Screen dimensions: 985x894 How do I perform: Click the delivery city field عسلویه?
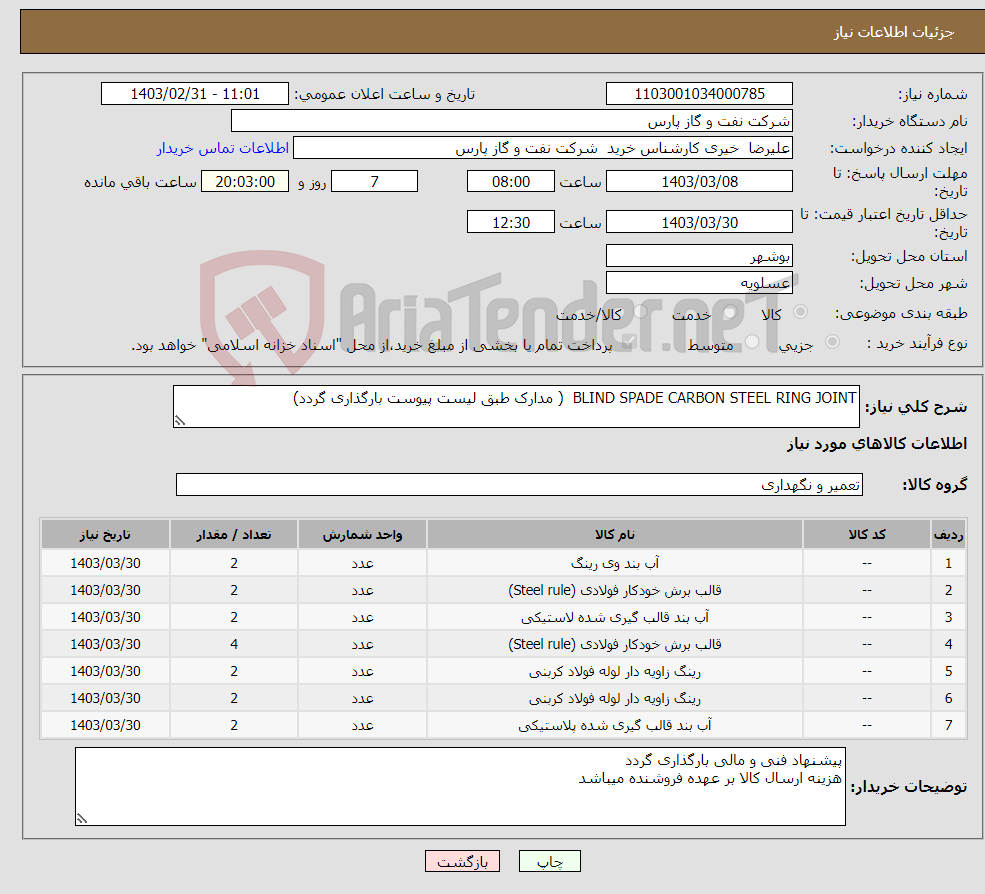coord(699,283)
